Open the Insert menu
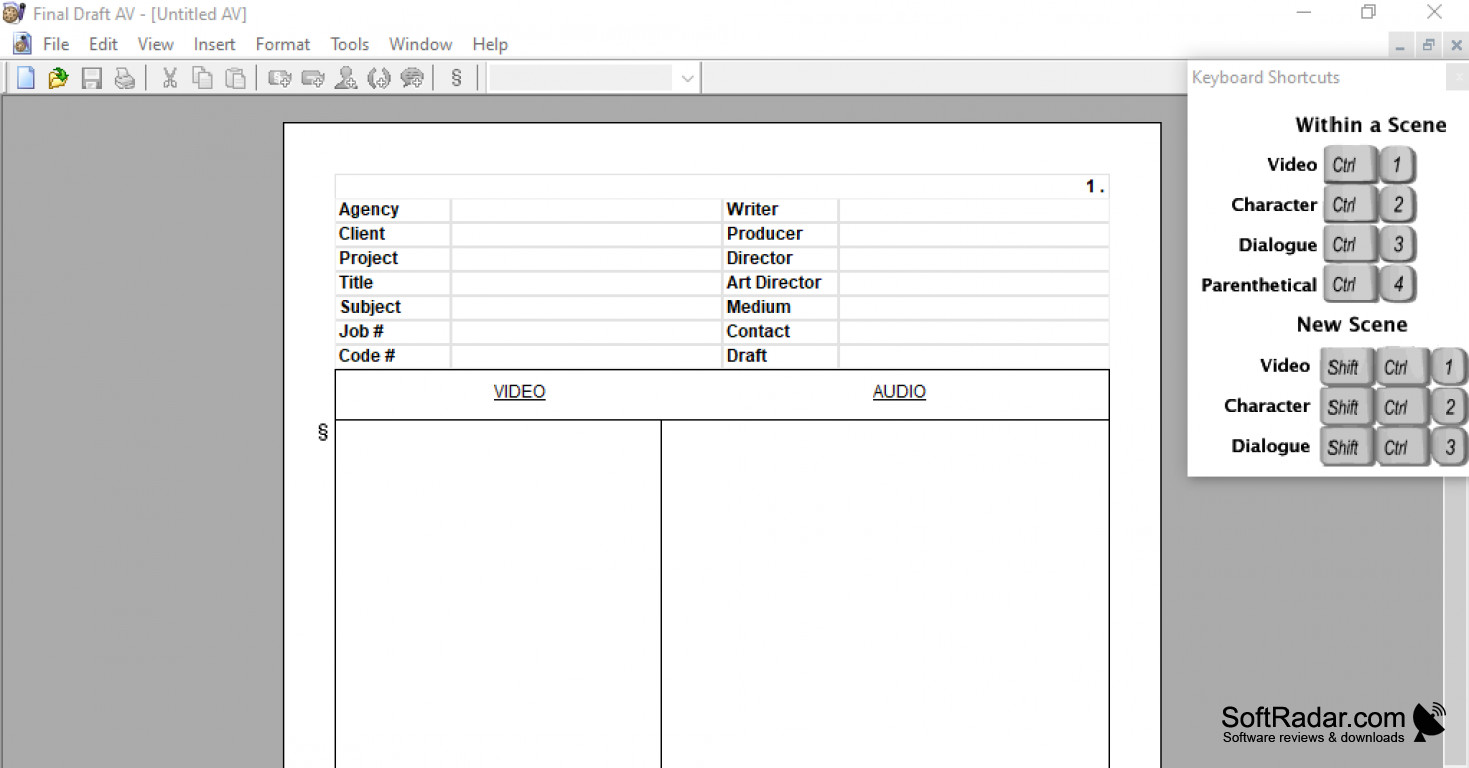Viewport: 1469px width, 768px height. (214, 44)
